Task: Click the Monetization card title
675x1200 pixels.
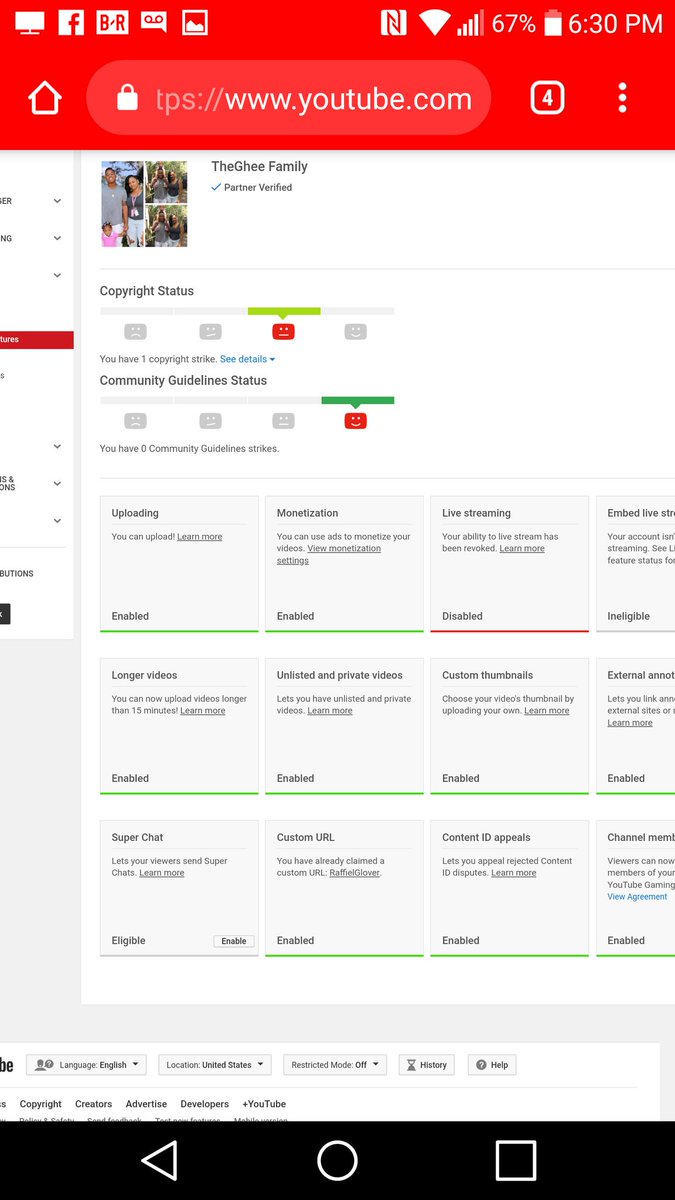Action: pos(307,513)
